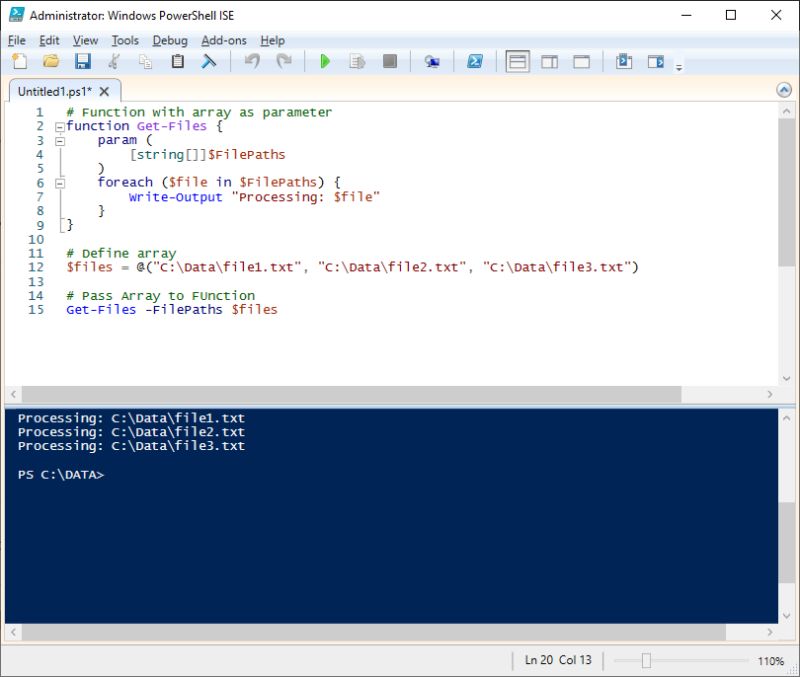
Task: Toggle Show Script Pane Right layout
Action: (550, 62)
